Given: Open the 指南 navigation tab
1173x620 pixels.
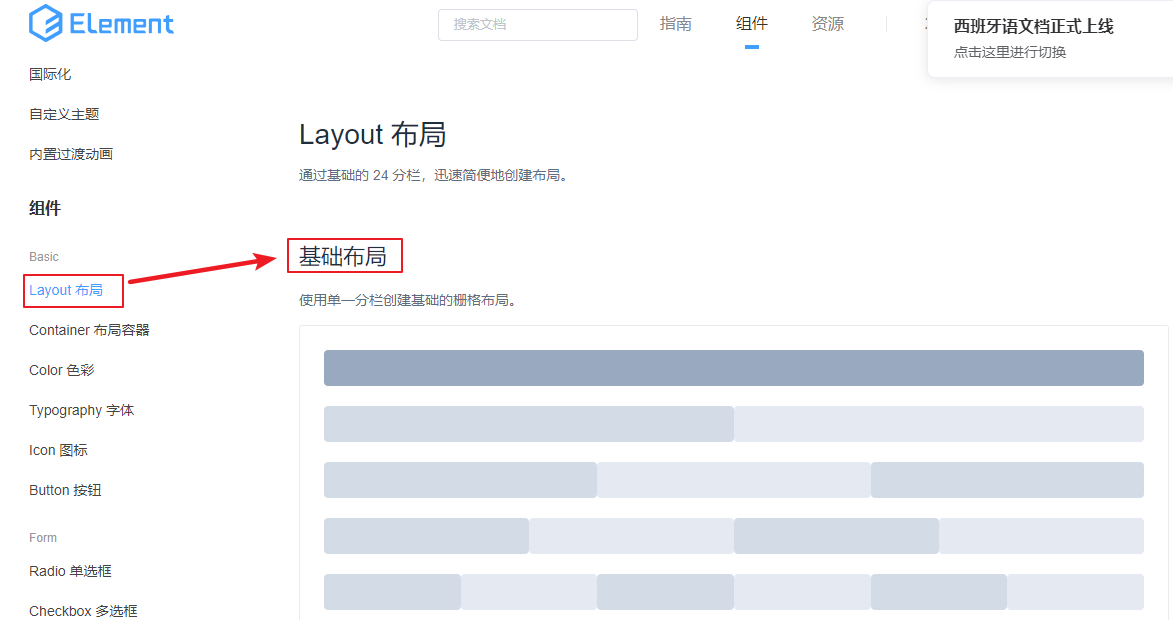Looking at the screenshot, I should [675, 24].
